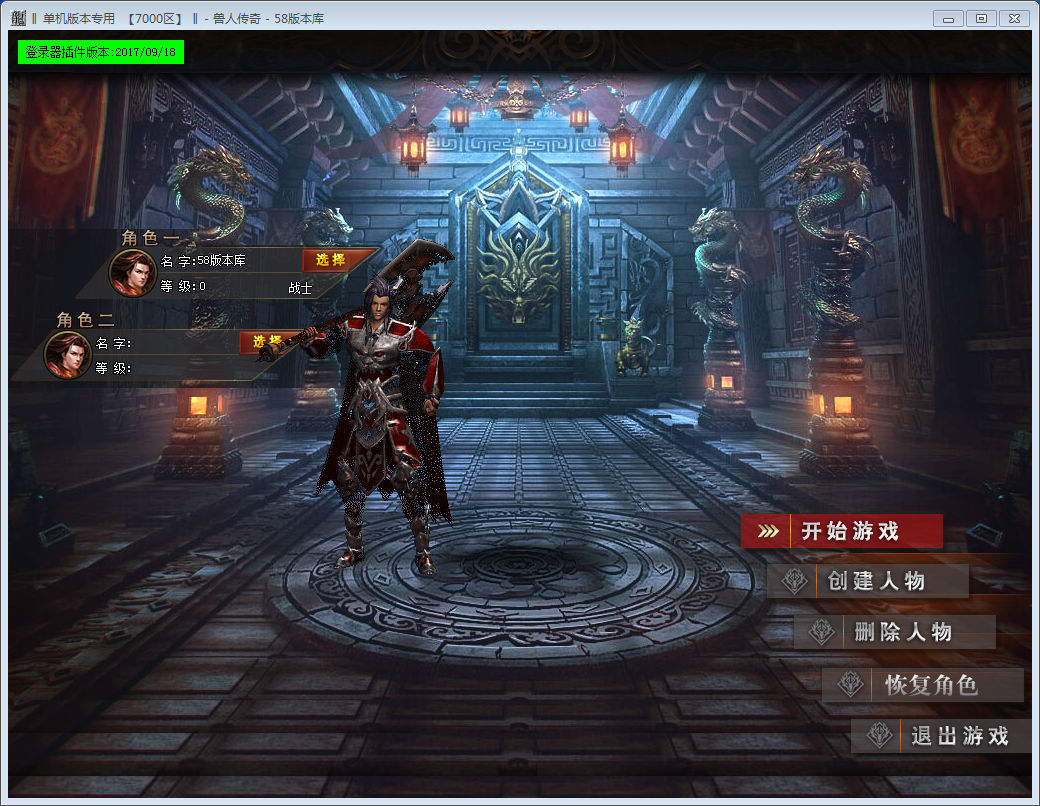Click the emblem icon beside 恢复角色
This screenshot has height=806, width=1040.
coord(850,685)
